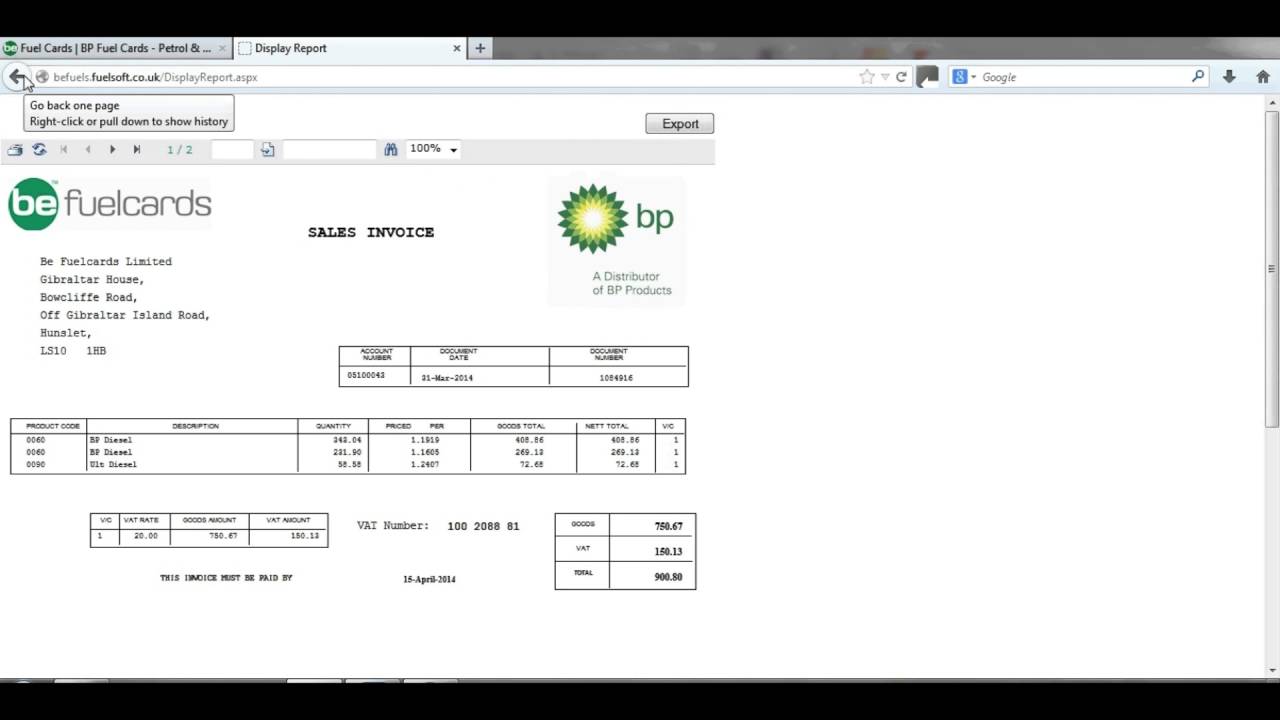Click the total amount 900.80
1280x720 pixels.
tap(668, 577)
